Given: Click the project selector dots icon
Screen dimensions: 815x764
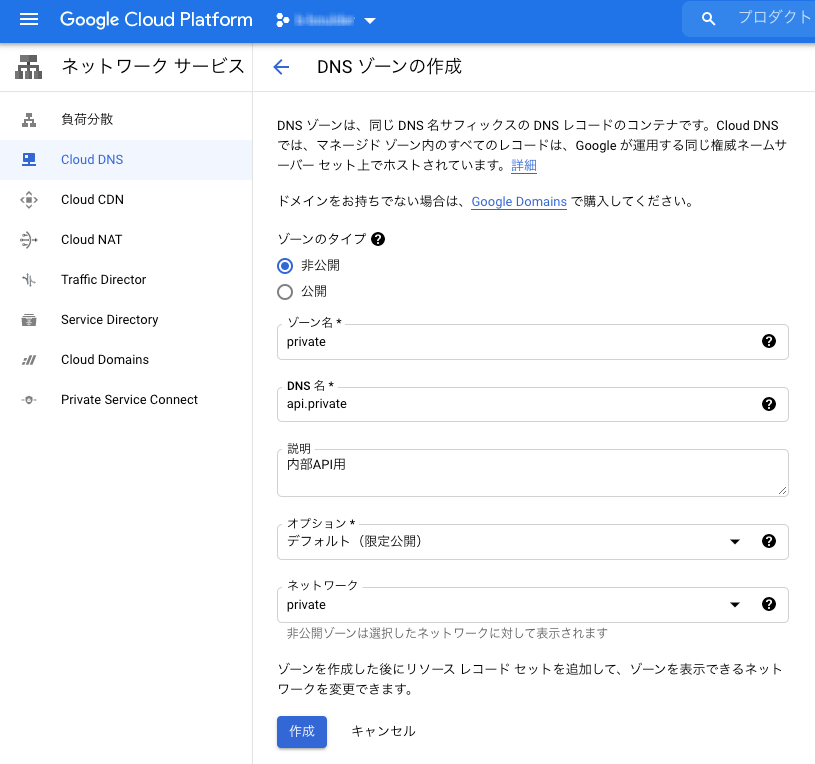Looking at the screenshot, I should pyautogui.click(x=282, y=20).
